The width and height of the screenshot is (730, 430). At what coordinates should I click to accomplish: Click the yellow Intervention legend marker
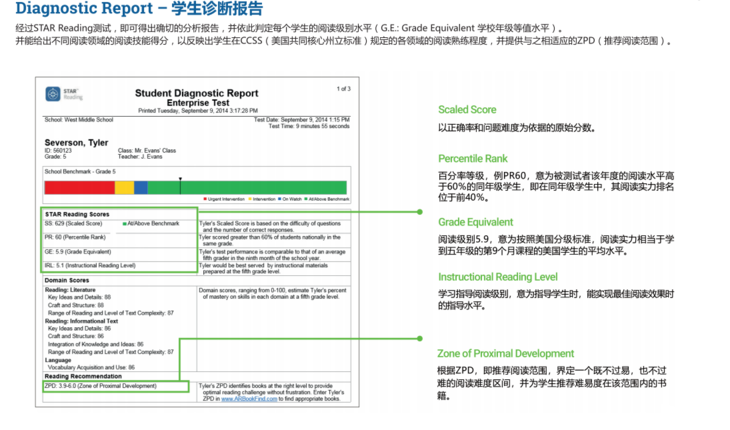click(250, 199)
